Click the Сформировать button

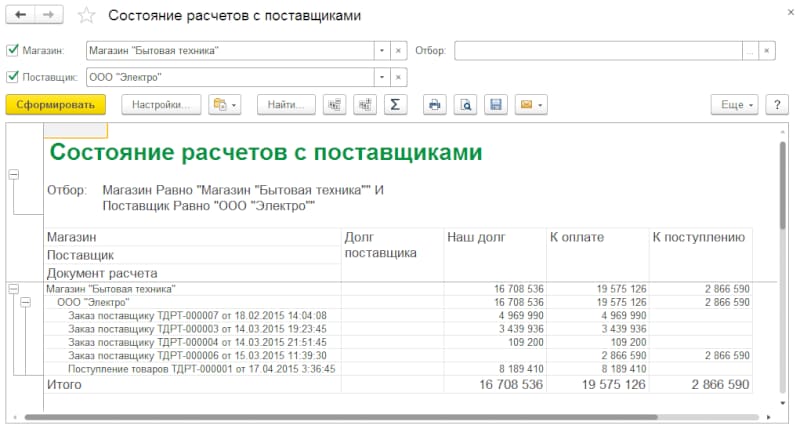click(x=55, y=104)
